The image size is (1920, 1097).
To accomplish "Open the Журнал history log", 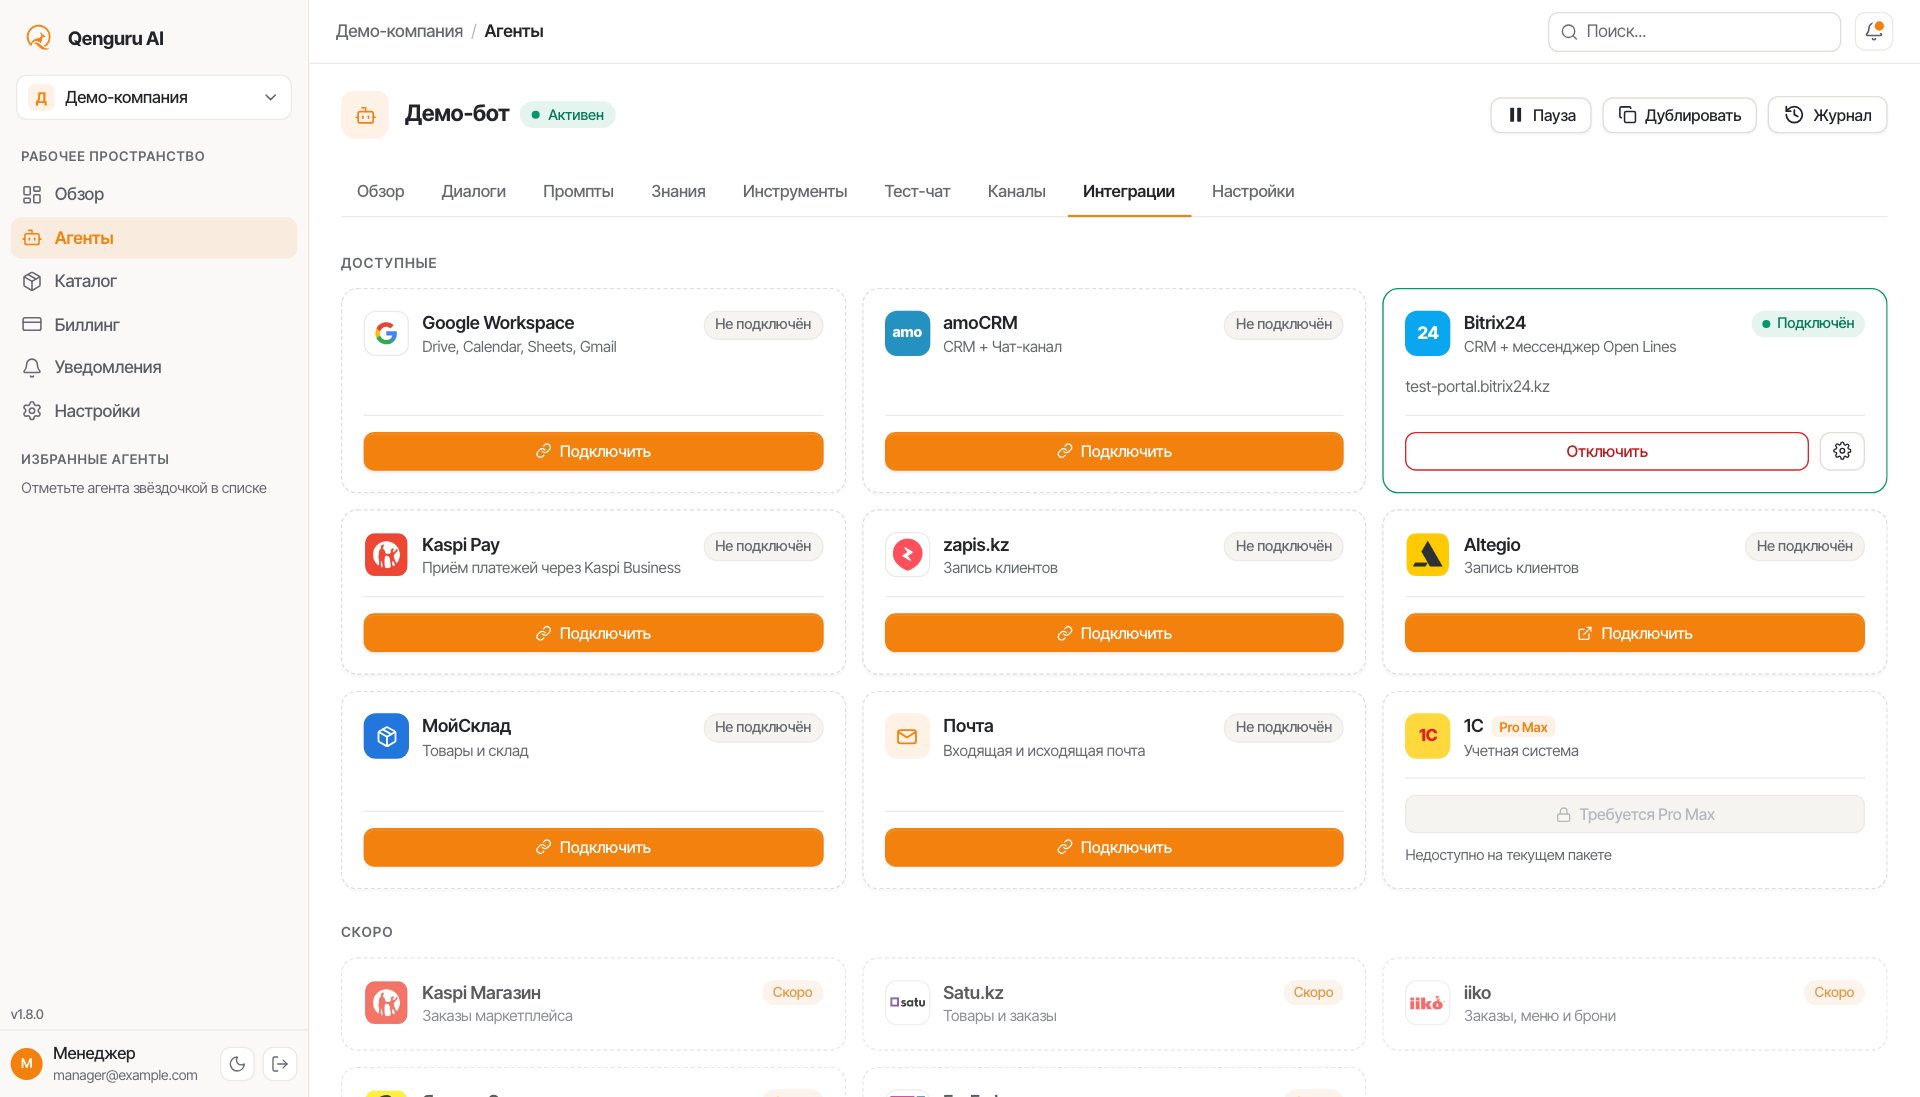I will coord(1827,115).
